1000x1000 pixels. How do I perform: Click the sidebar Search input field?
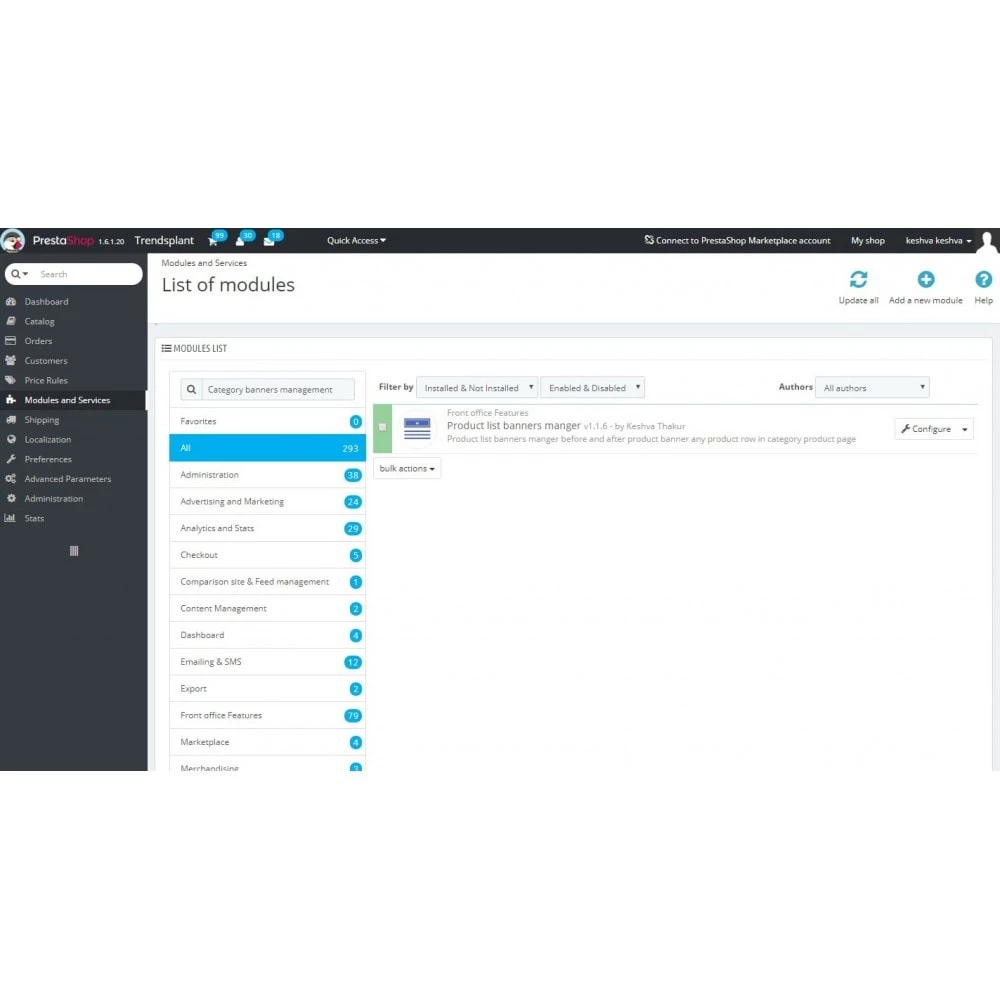click(x=88, y=274)
